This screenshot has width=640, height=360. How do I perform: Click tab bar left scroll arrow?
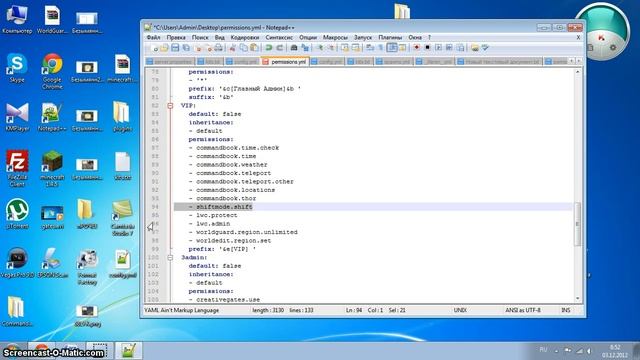572,61
